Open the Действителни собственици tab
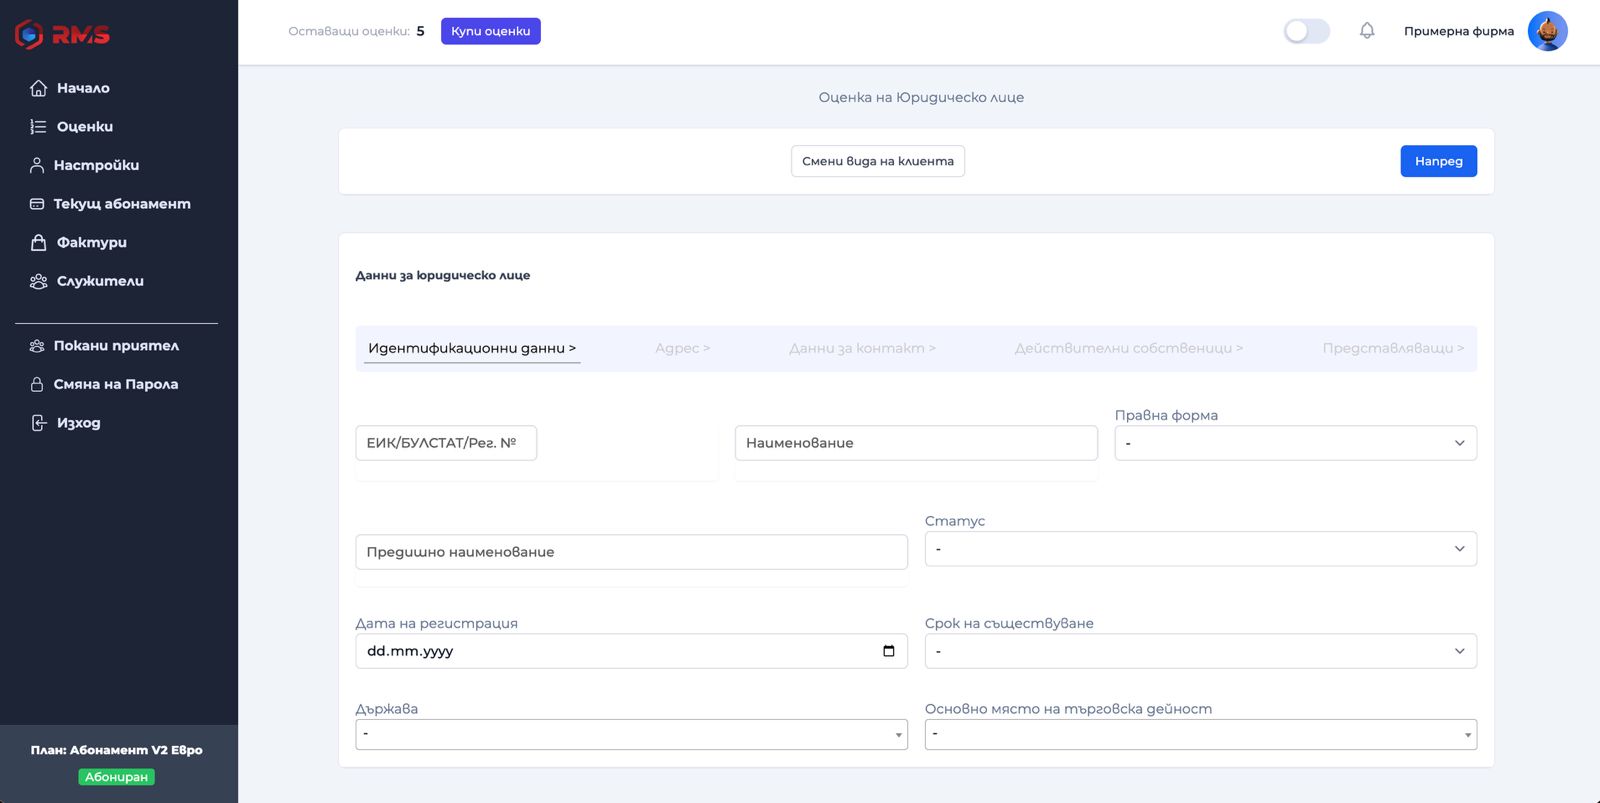The height and width of the screenshot is (803, 1600). (1128, 348)
